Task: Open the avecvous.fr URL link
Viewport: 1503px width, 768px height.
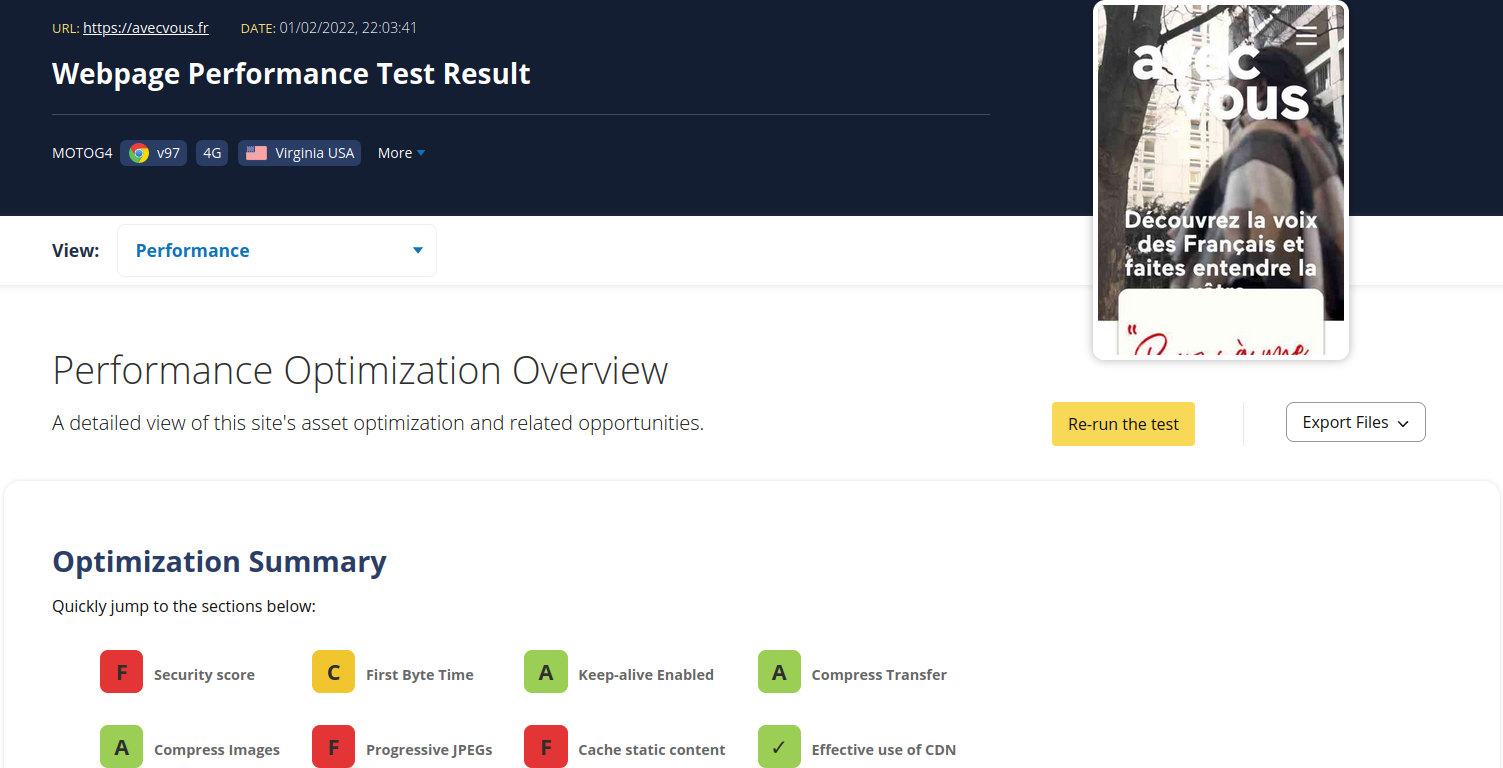Action: [x=145, y=27]
